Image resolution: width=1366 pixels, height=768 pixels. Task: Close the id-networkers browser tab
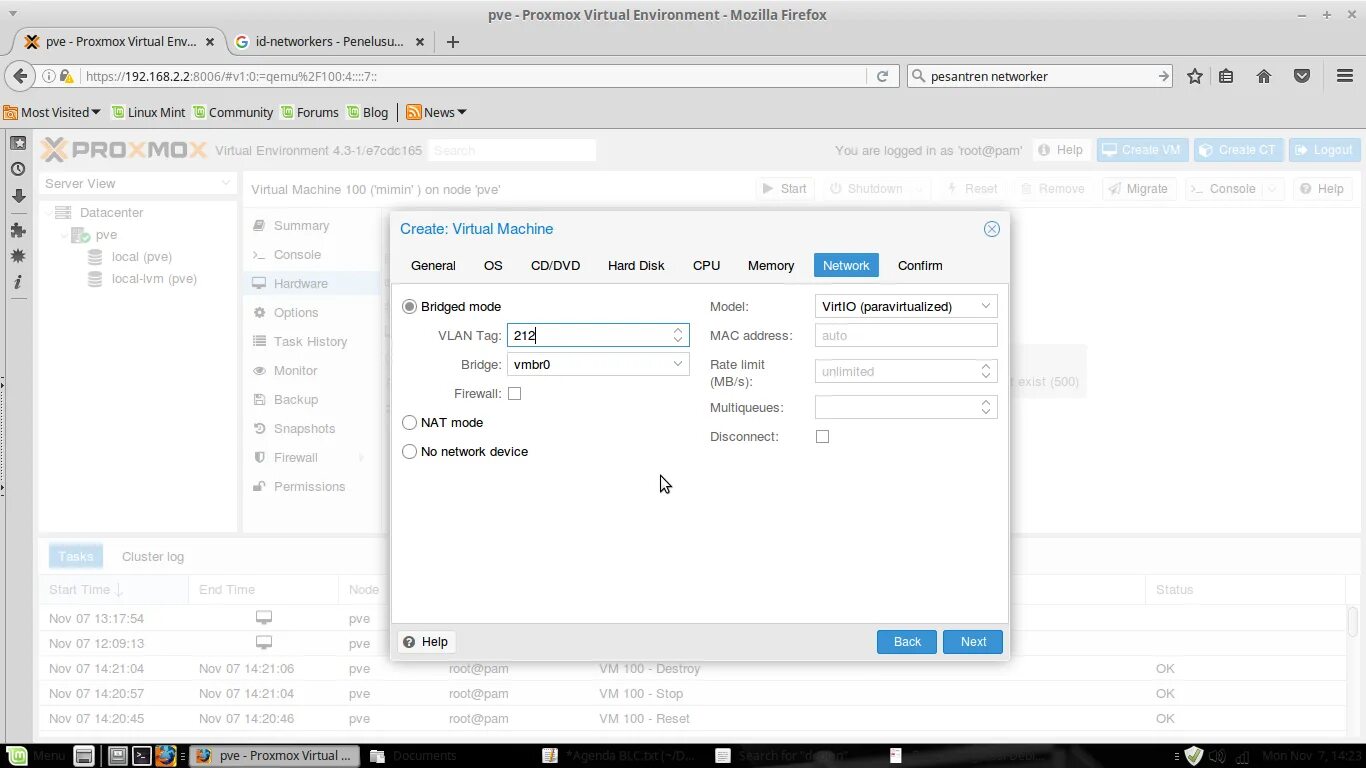pos(420,42)
